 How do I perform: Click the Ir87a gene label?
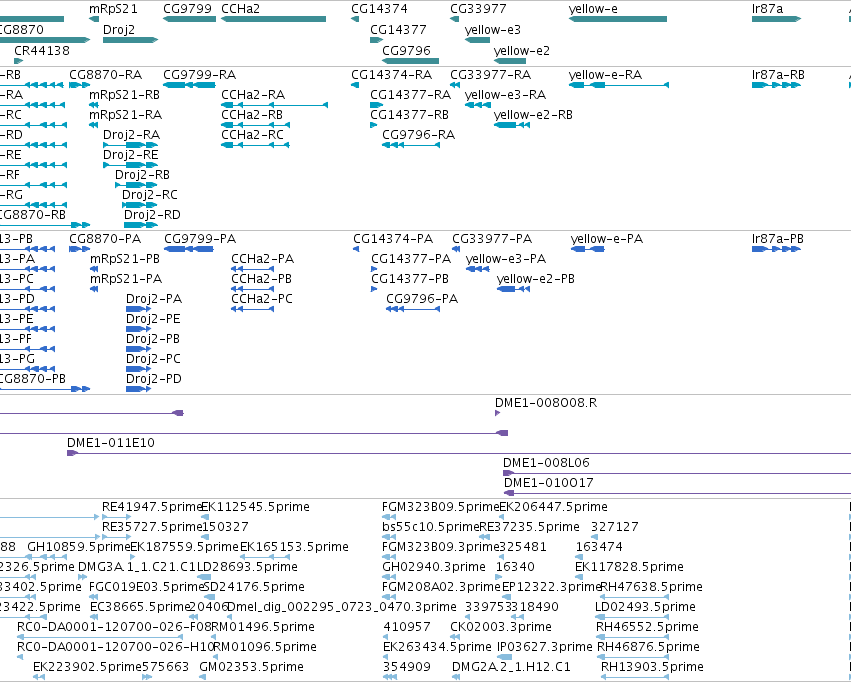pos(767,9)
